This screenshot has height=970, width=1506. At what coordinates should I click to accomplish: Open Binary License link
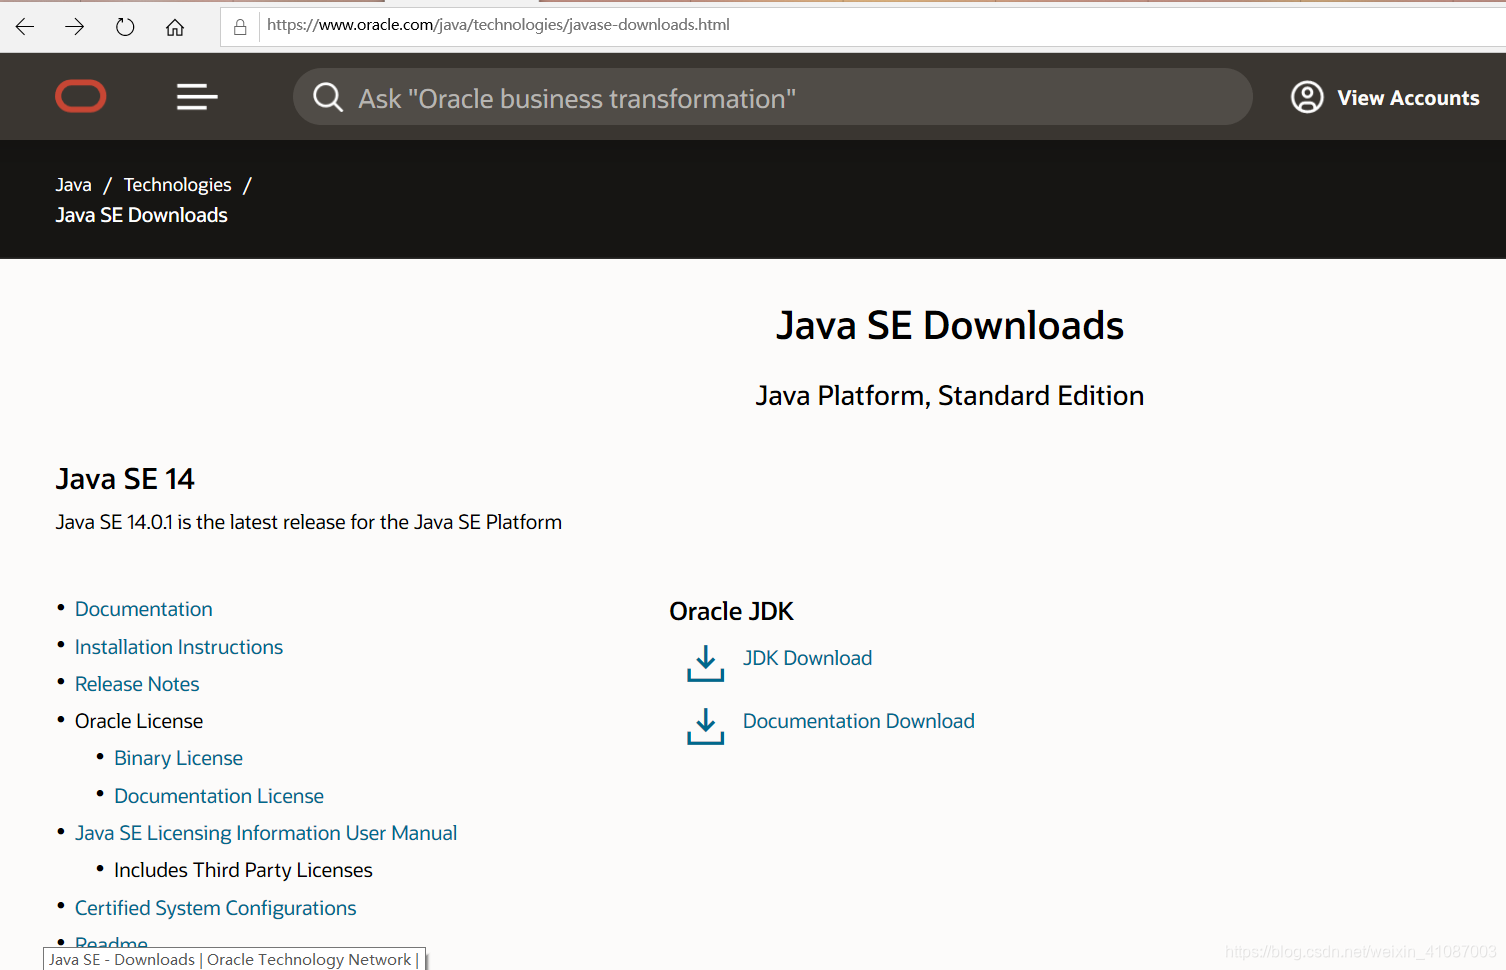tap(179, 758)
